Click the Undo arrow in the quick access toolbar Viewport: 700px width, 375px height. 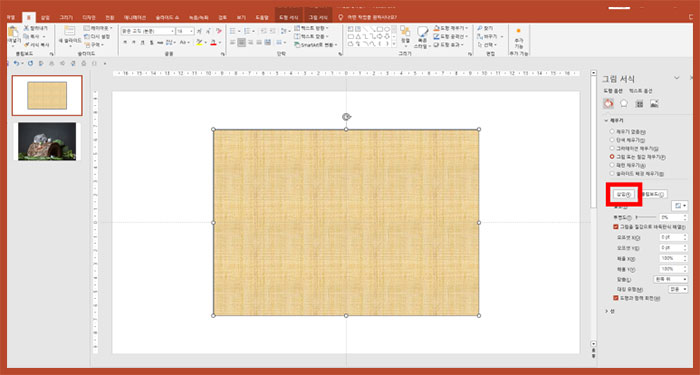pyautogui.click(x=17, y=63)
